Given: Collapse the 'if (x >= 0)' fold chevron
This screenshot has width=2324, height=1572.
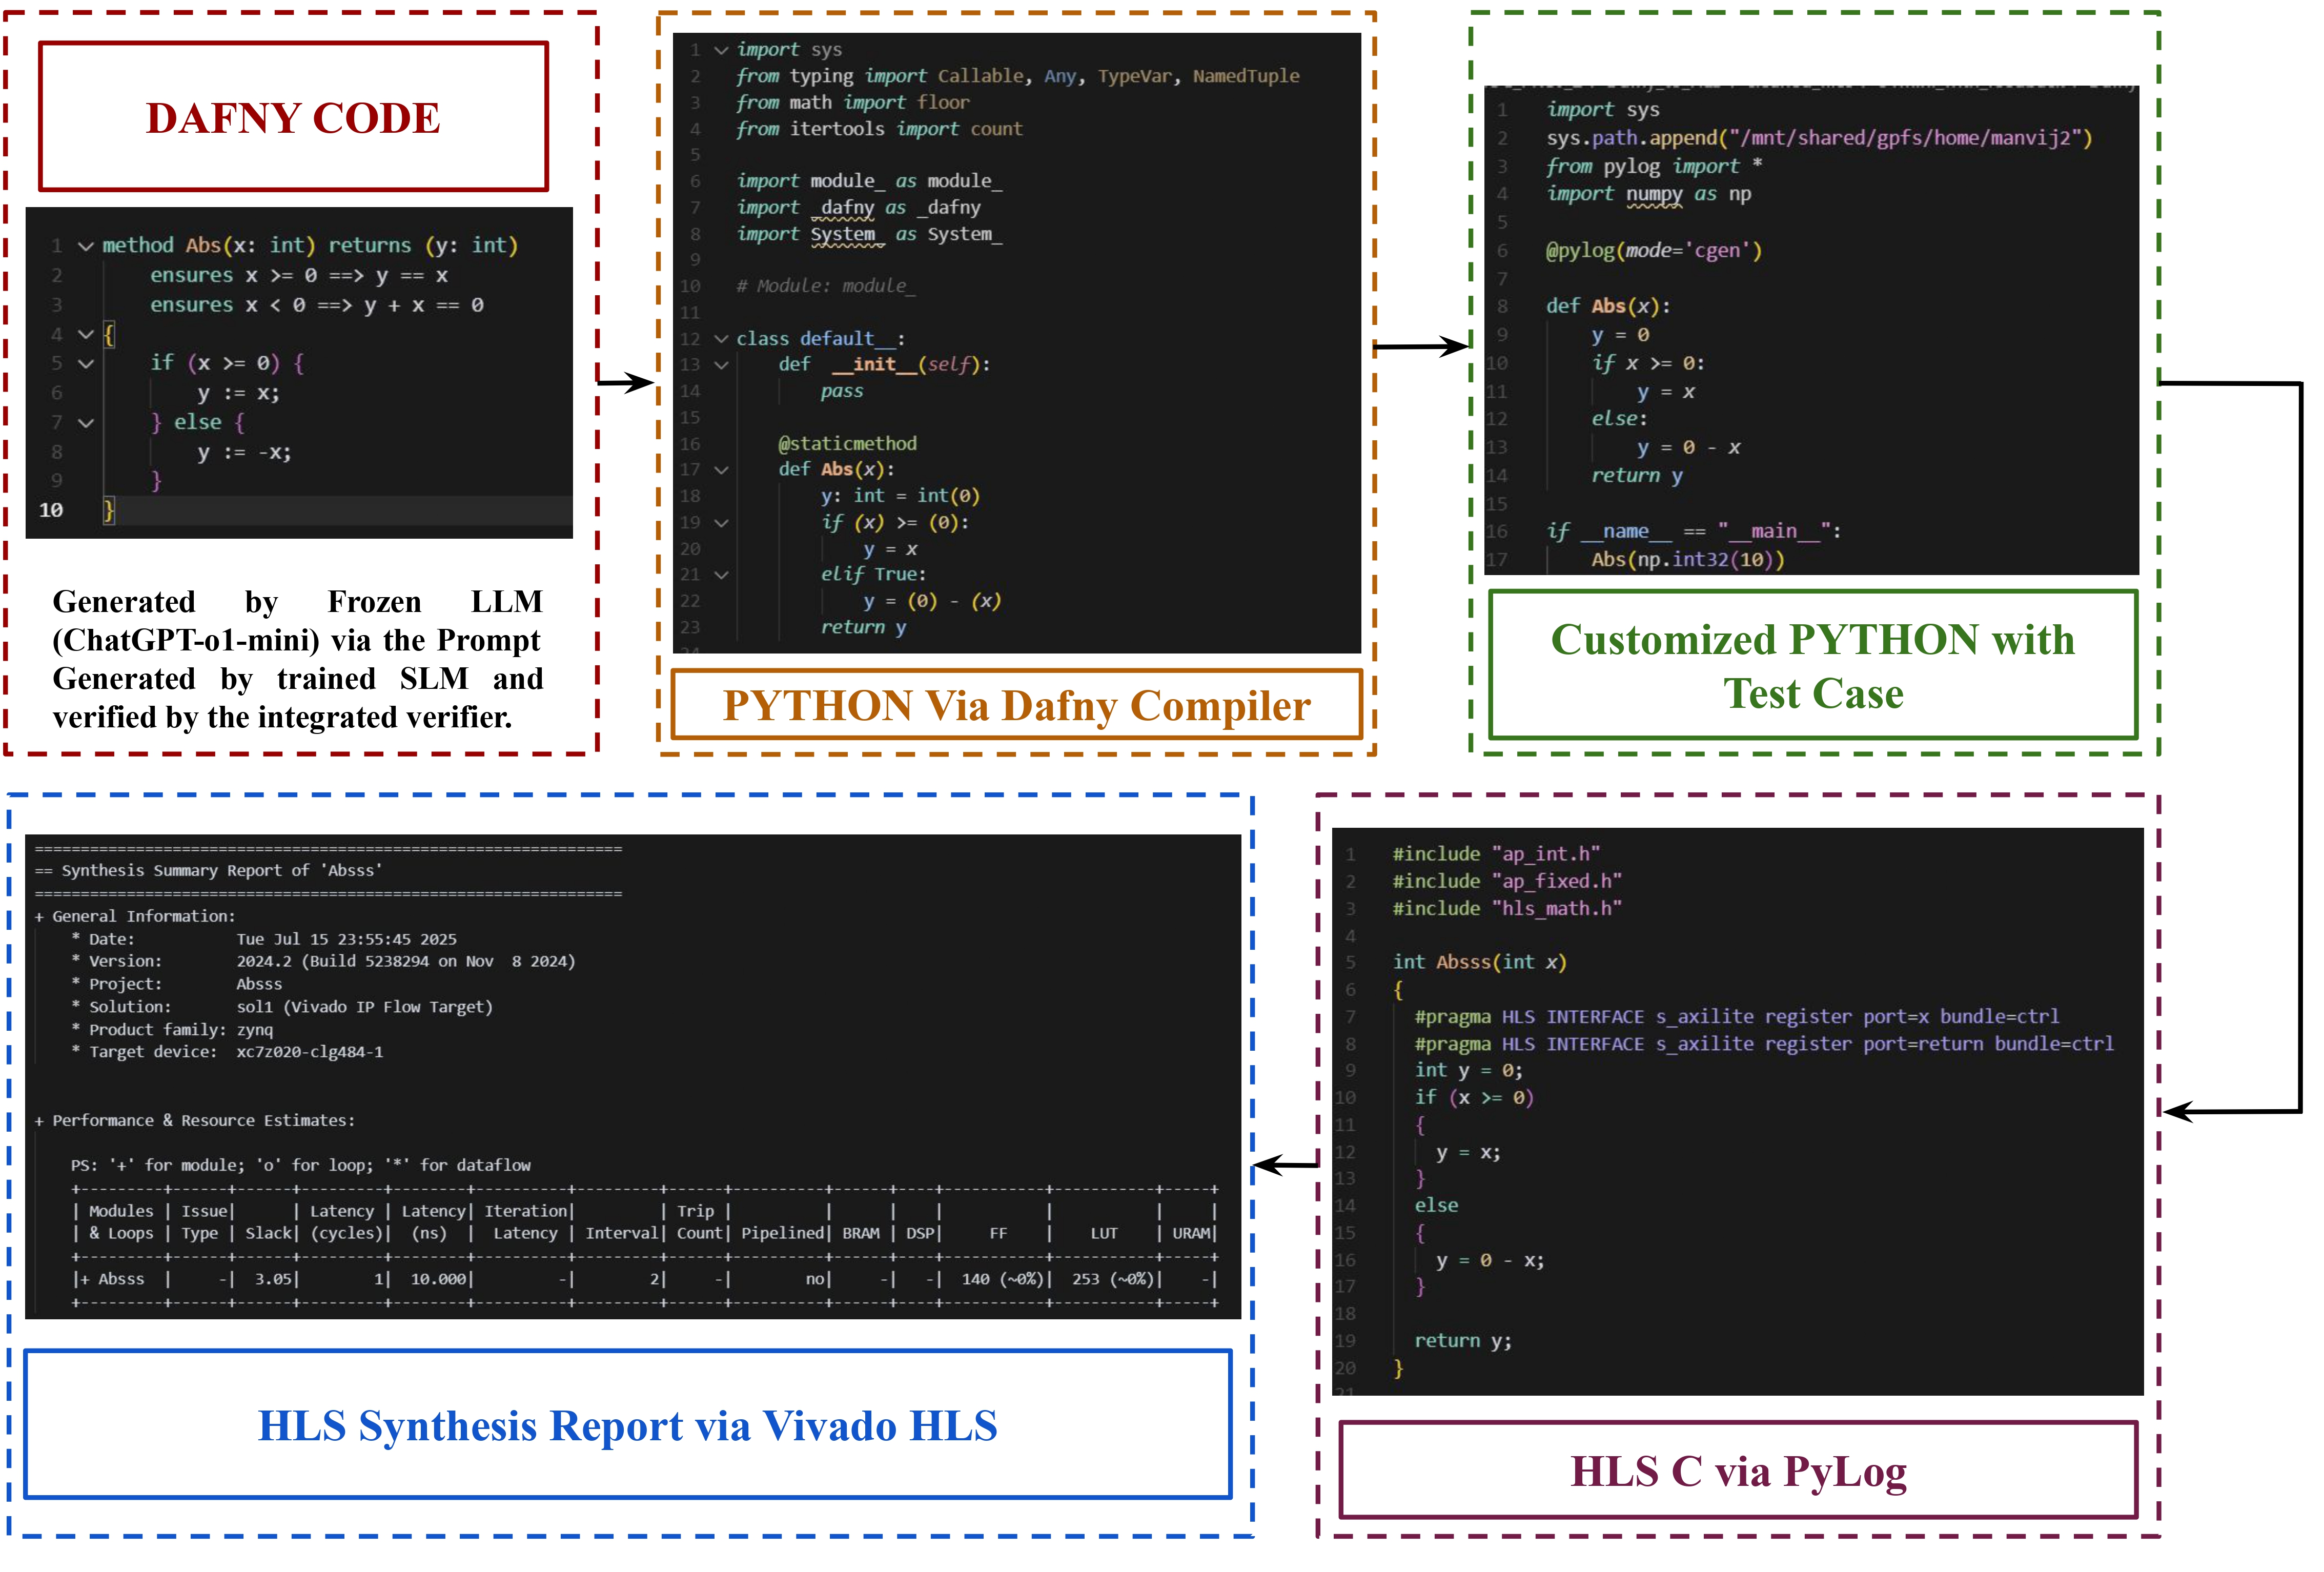Looking at the screenshot, I should [x=86, y=364].
